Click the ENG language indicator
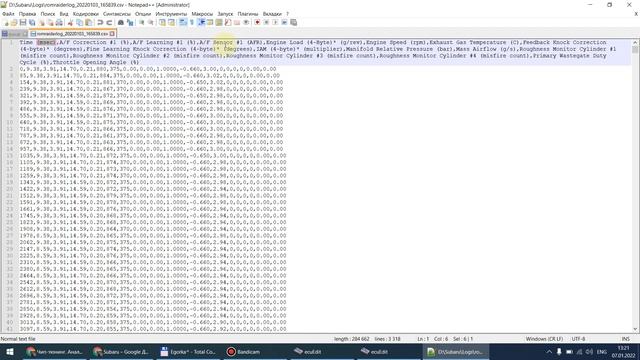Image resolution: width=640 pixels, height=360 pixels. [x=602, y=351]
